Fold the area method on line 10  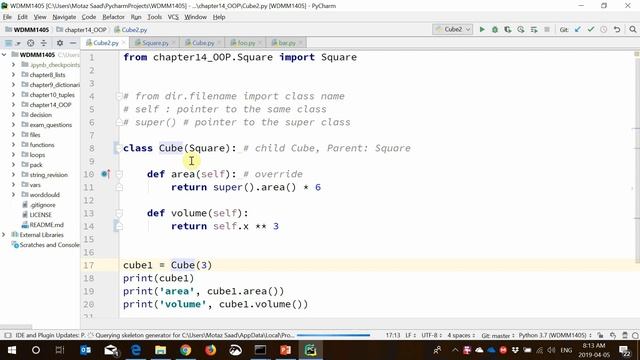click(119, 174)
